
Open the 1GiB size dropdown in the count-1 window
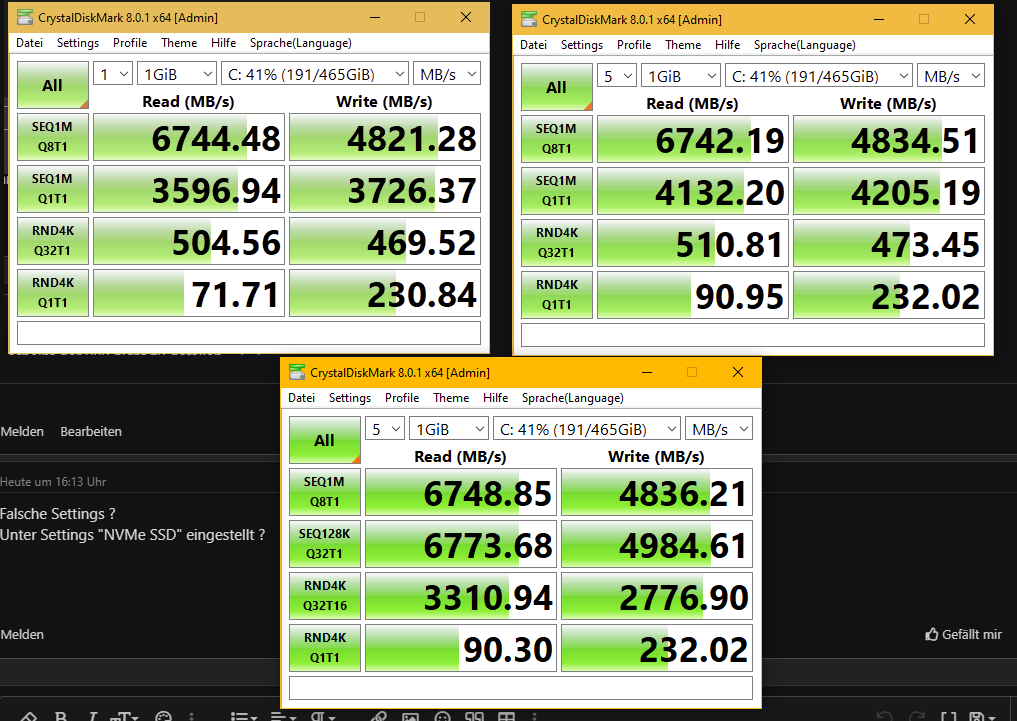point(176,75)
